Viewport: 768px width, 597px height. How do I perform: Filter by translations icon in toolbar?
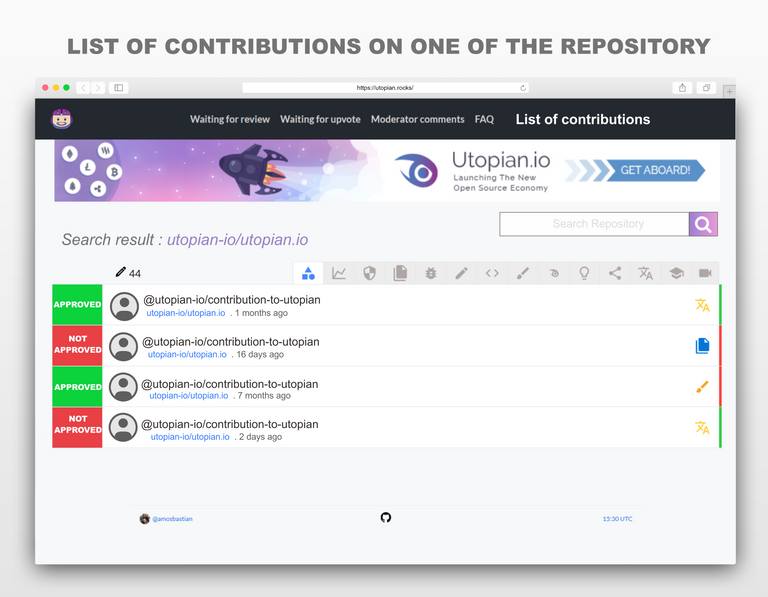coord(646,273)
